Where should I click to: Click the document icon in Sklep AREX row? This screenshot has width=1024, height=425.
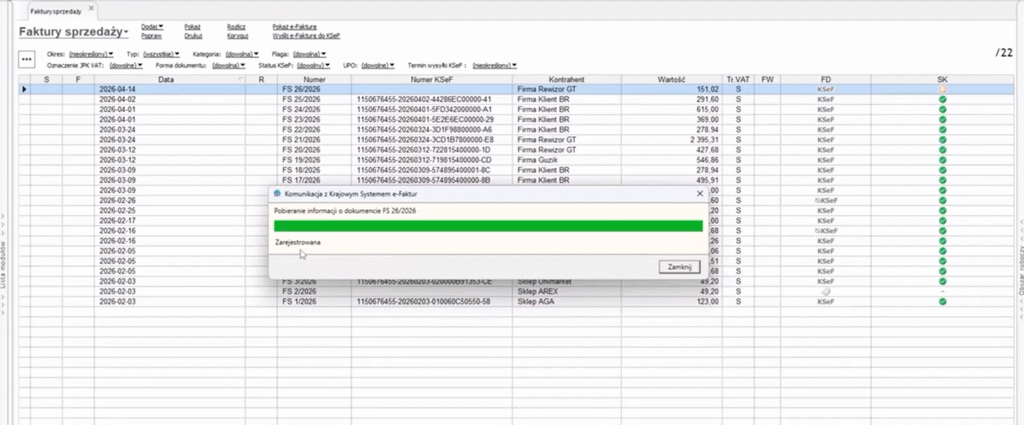825,291
